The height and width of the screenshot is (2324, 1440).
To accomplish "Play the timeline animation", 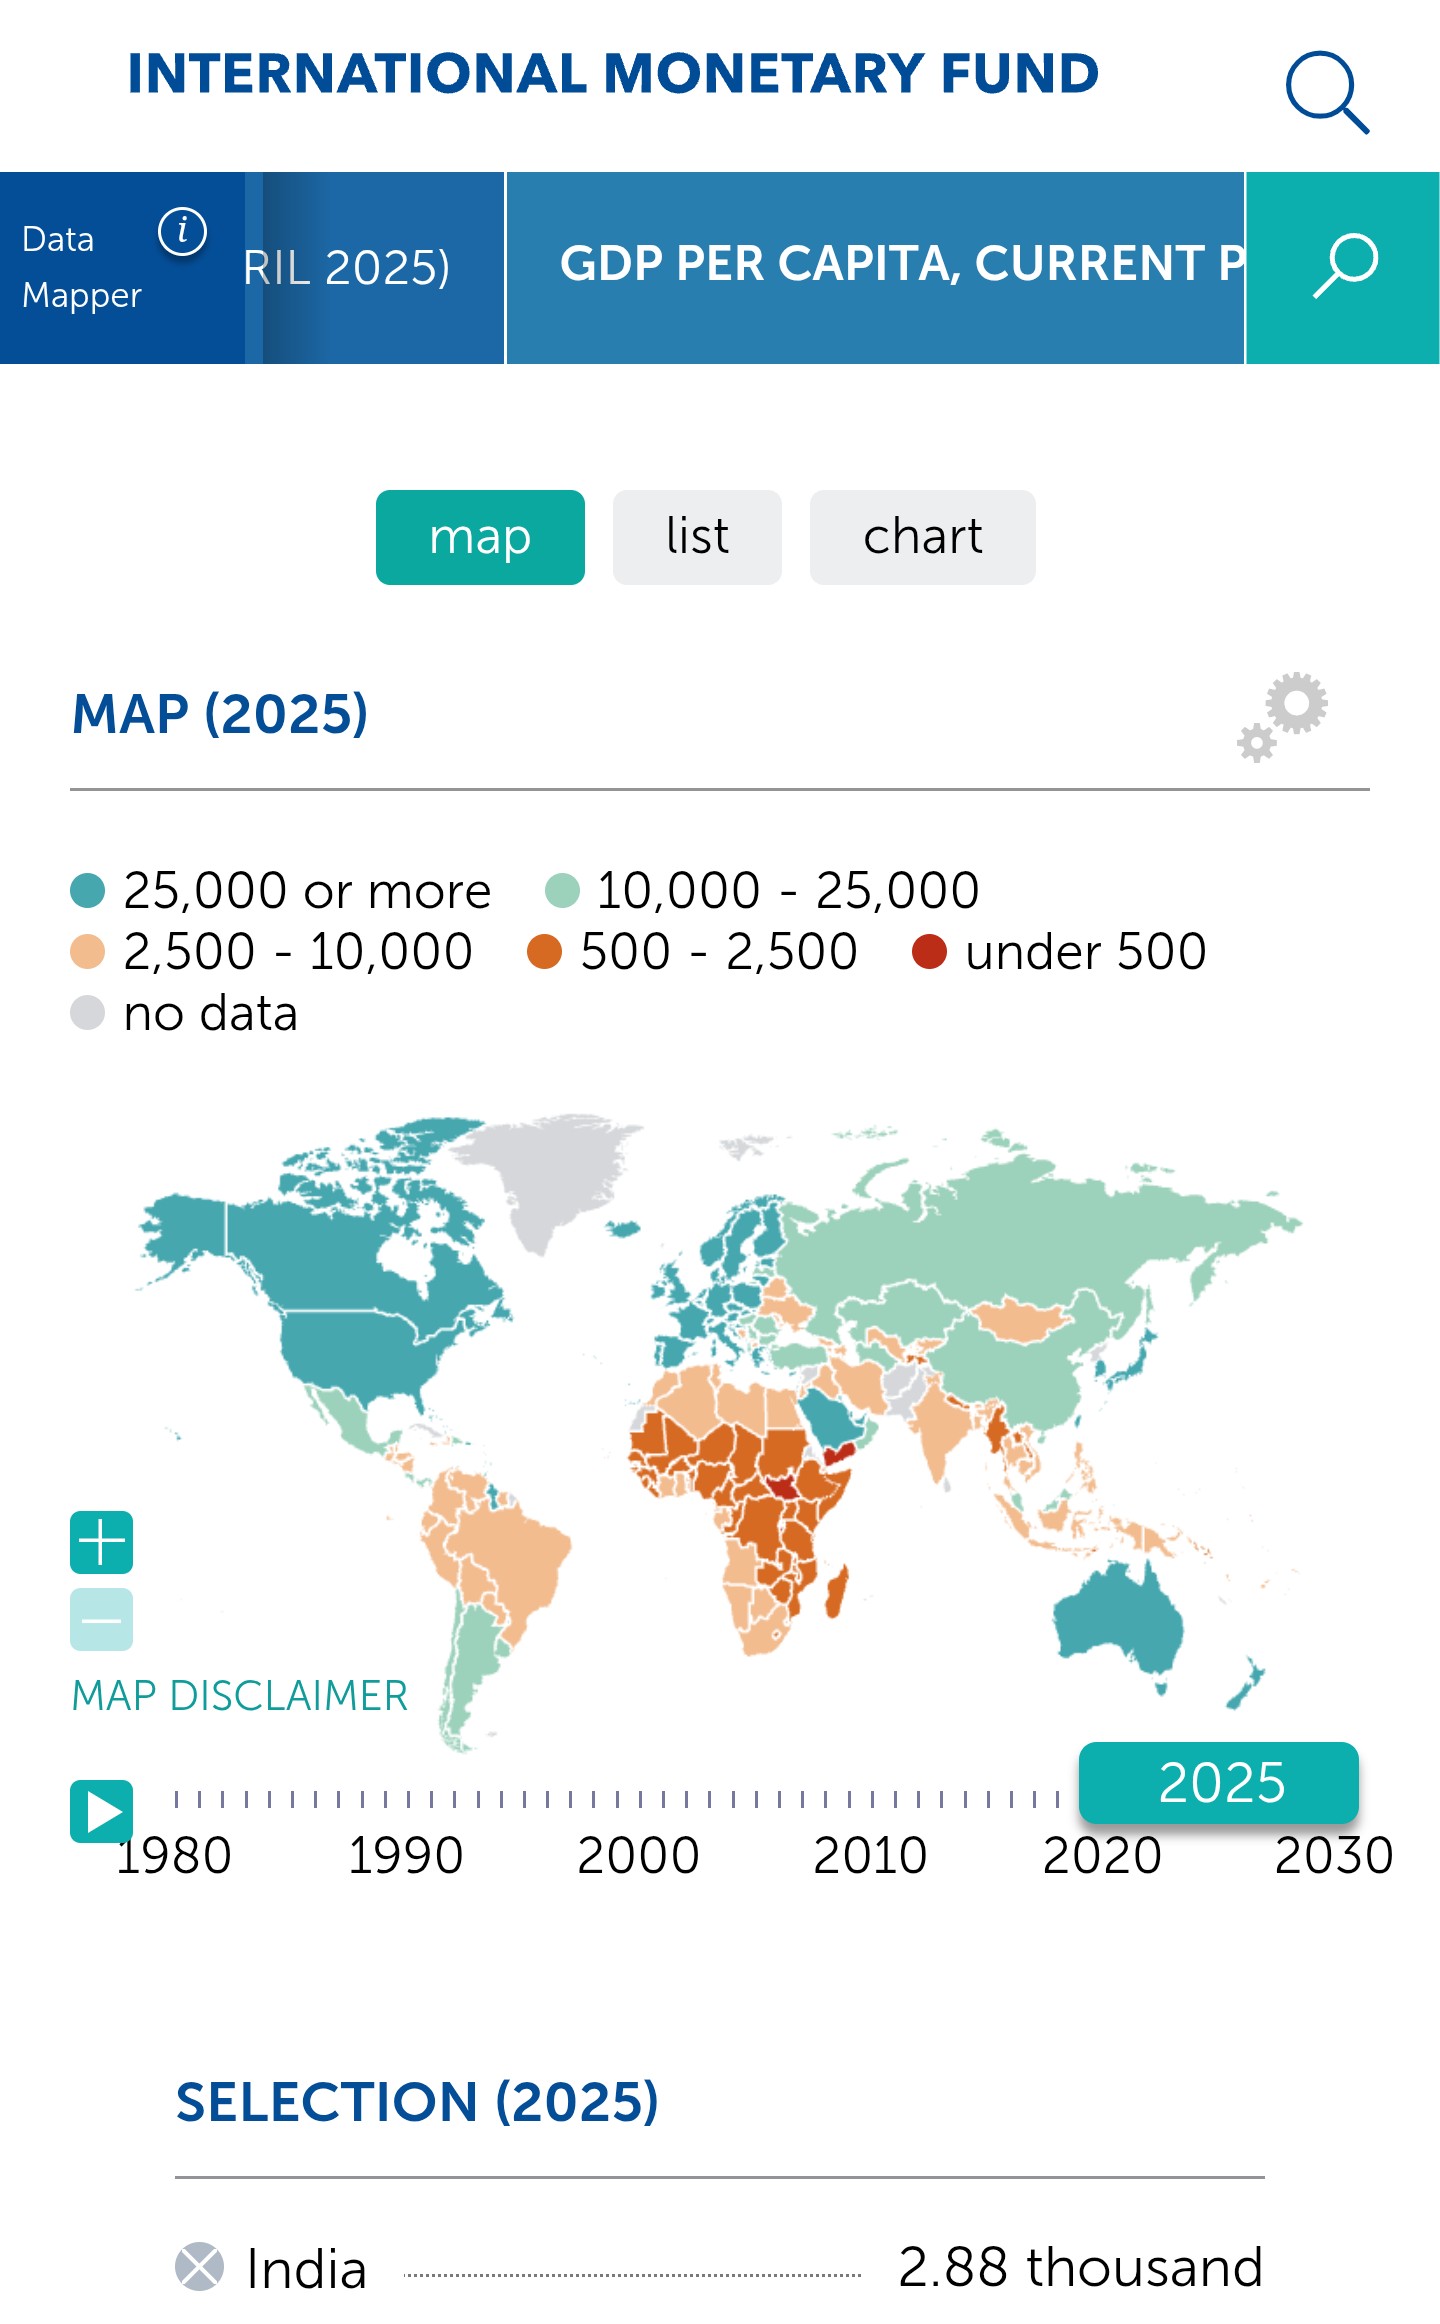I will pyautogui.click(x=101, y=1811).
